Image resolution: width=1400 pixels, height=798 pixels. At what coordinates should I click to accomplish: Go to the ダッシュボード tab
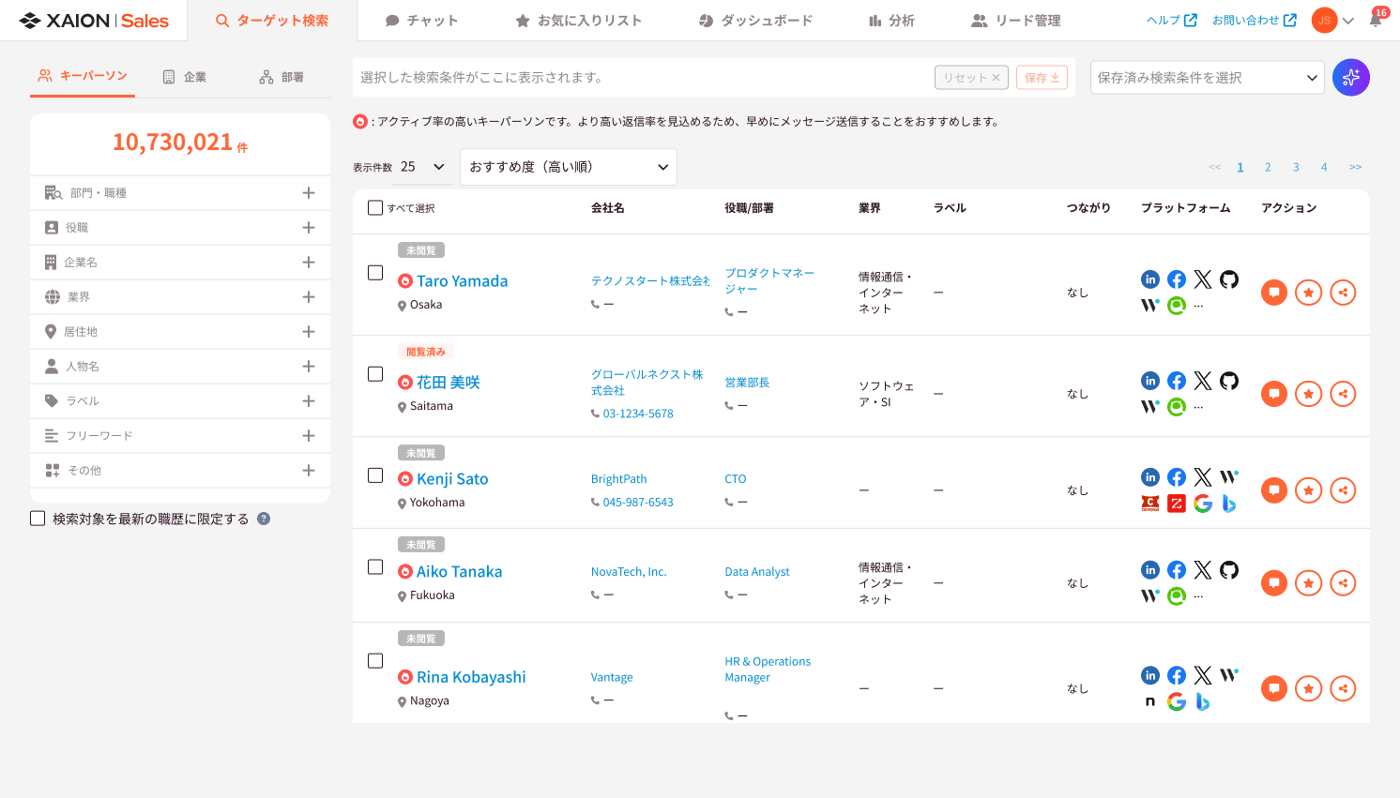point(755,20)
